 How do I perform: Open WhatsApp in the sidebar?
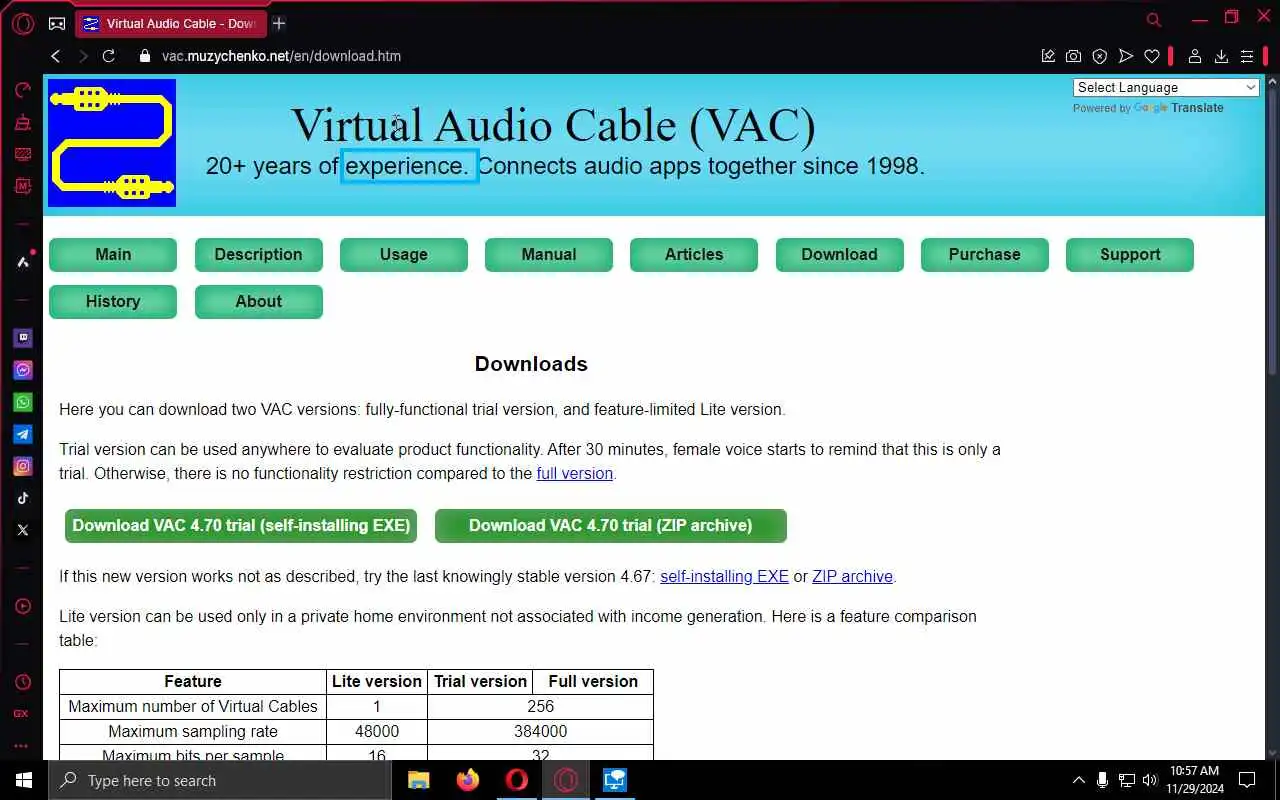(22, 402)
